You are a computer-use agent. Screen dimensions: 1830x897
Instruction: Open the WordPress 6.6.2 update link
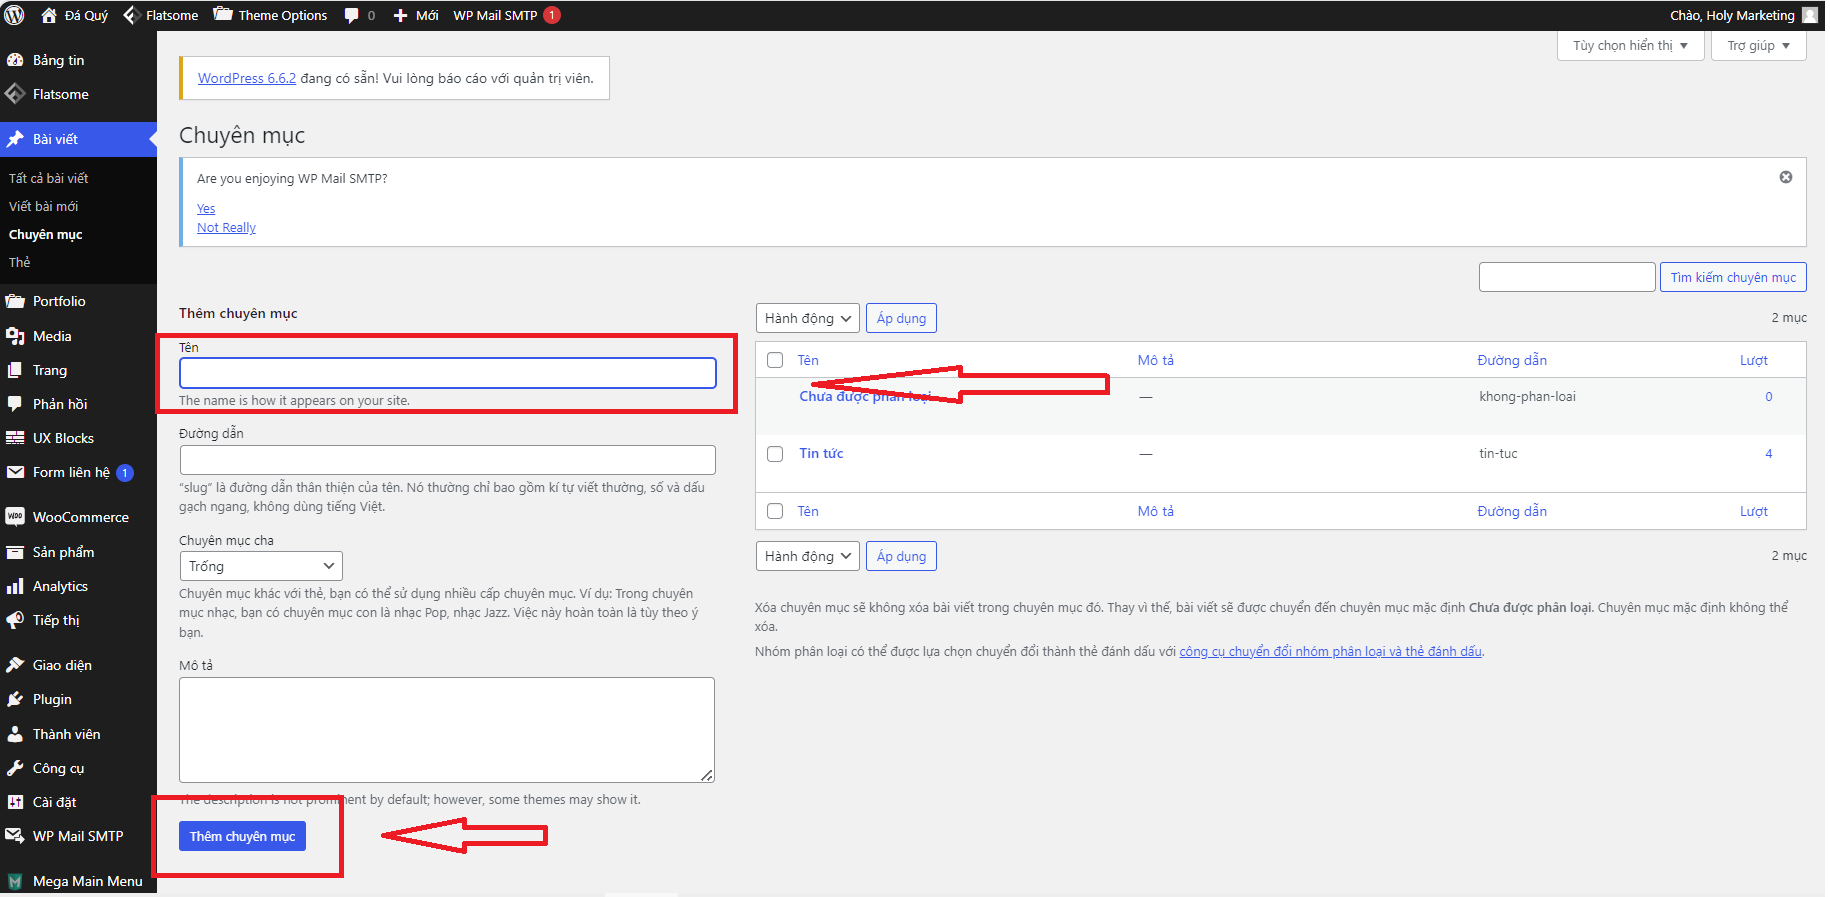tap(247, 78)
